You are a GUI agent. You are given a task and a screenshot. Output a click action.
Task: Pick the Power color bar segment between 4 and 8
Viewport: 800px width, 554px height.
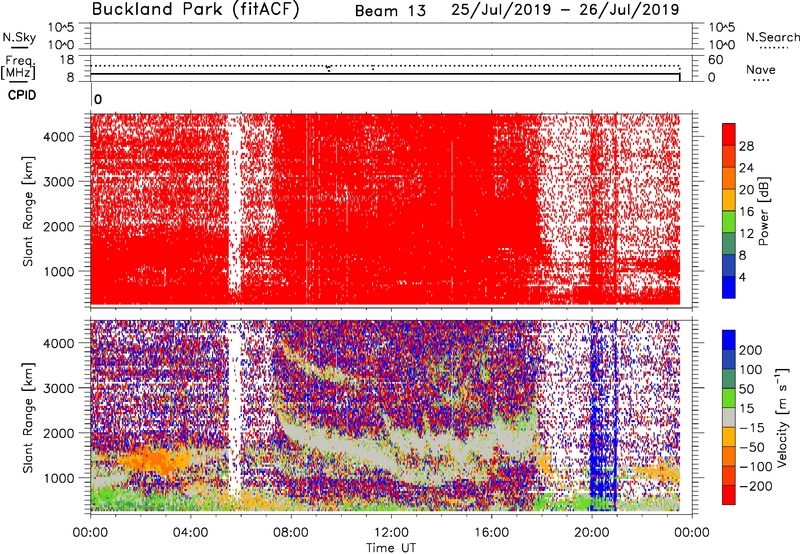729,265
